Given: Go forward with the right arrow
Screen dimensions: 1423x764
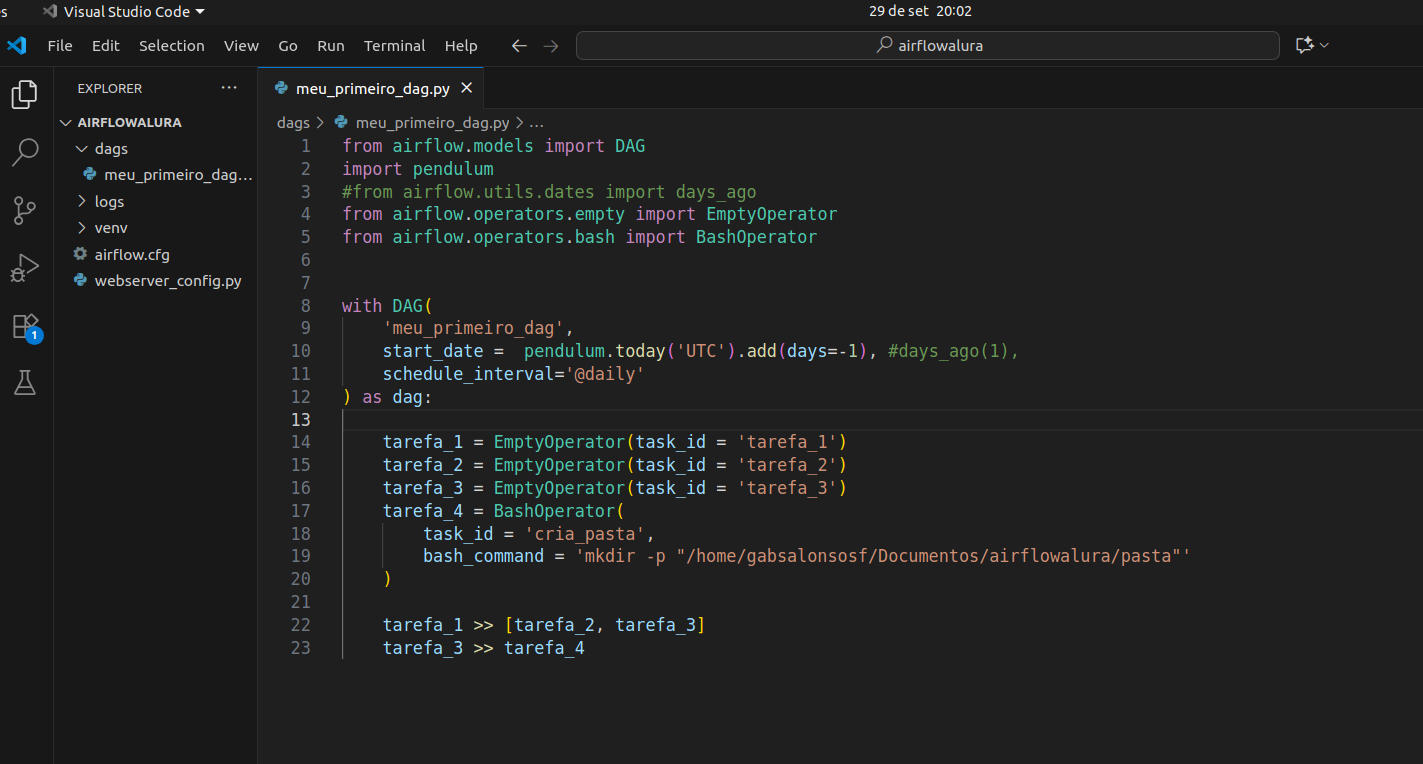Looking at the screenshot, I should (551, 46).
